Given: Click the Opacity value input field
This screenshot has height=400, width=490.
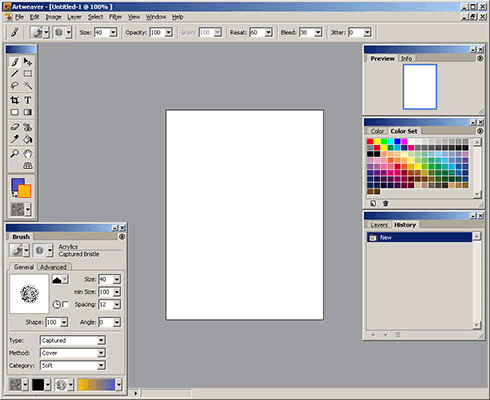Looking at the screenshot, I should click(157, 32).
